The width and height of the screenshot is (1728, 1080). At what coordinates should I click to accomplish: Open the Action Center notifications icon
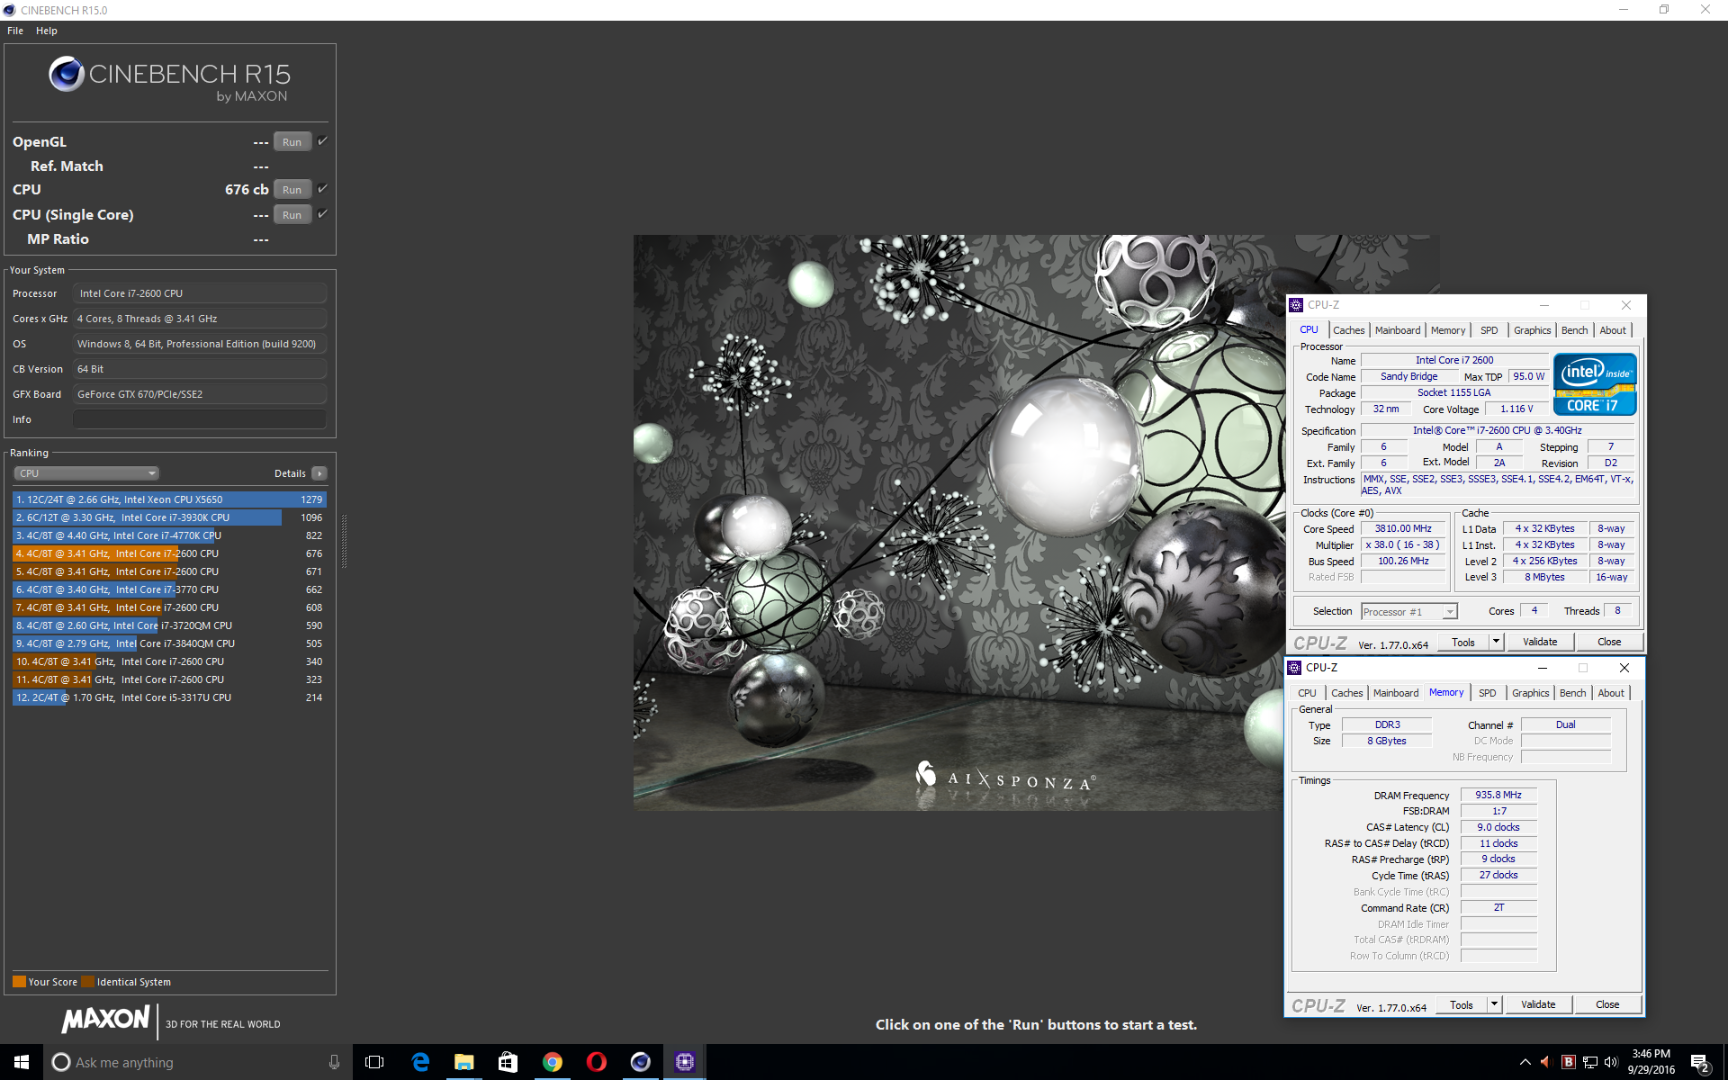[x=1700, y=1062]
